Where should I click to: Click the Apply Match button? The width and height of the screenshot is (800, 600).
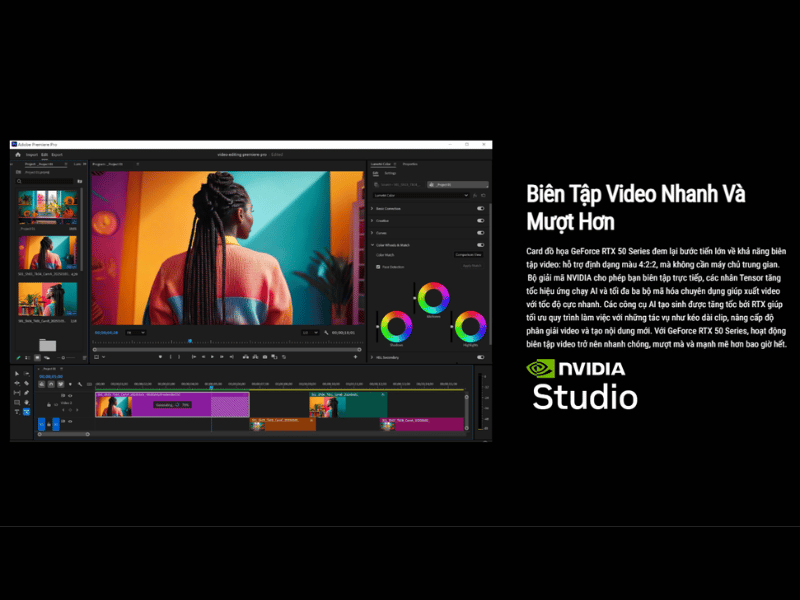(471, 266)
